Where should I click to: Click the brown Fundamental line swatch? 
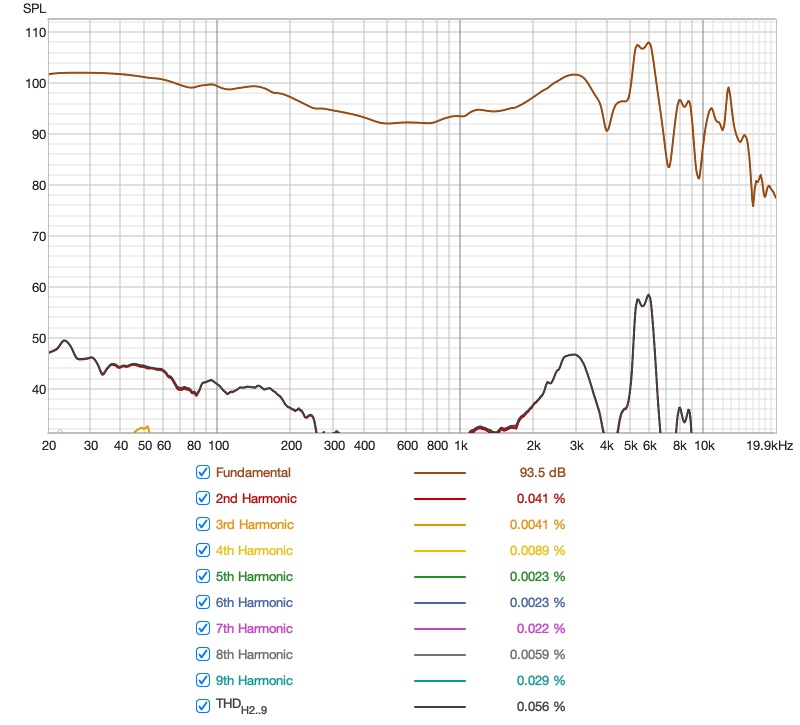[x=440, y=473]
